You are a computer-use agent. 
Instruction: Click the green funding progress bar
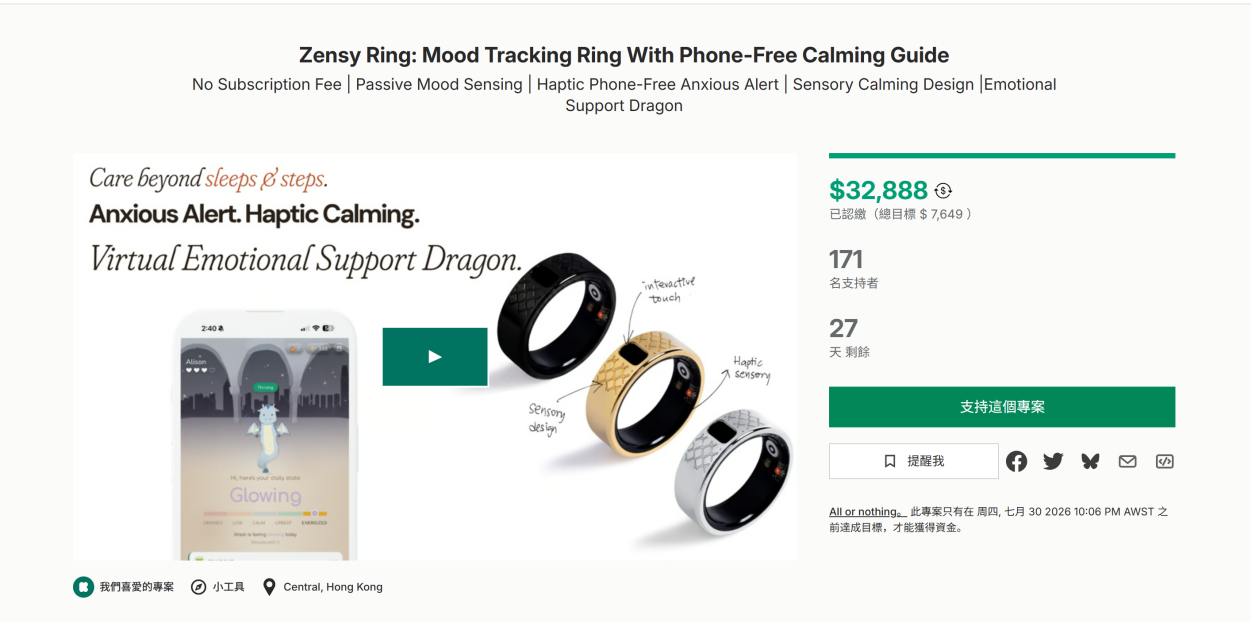coord(1002,156)
